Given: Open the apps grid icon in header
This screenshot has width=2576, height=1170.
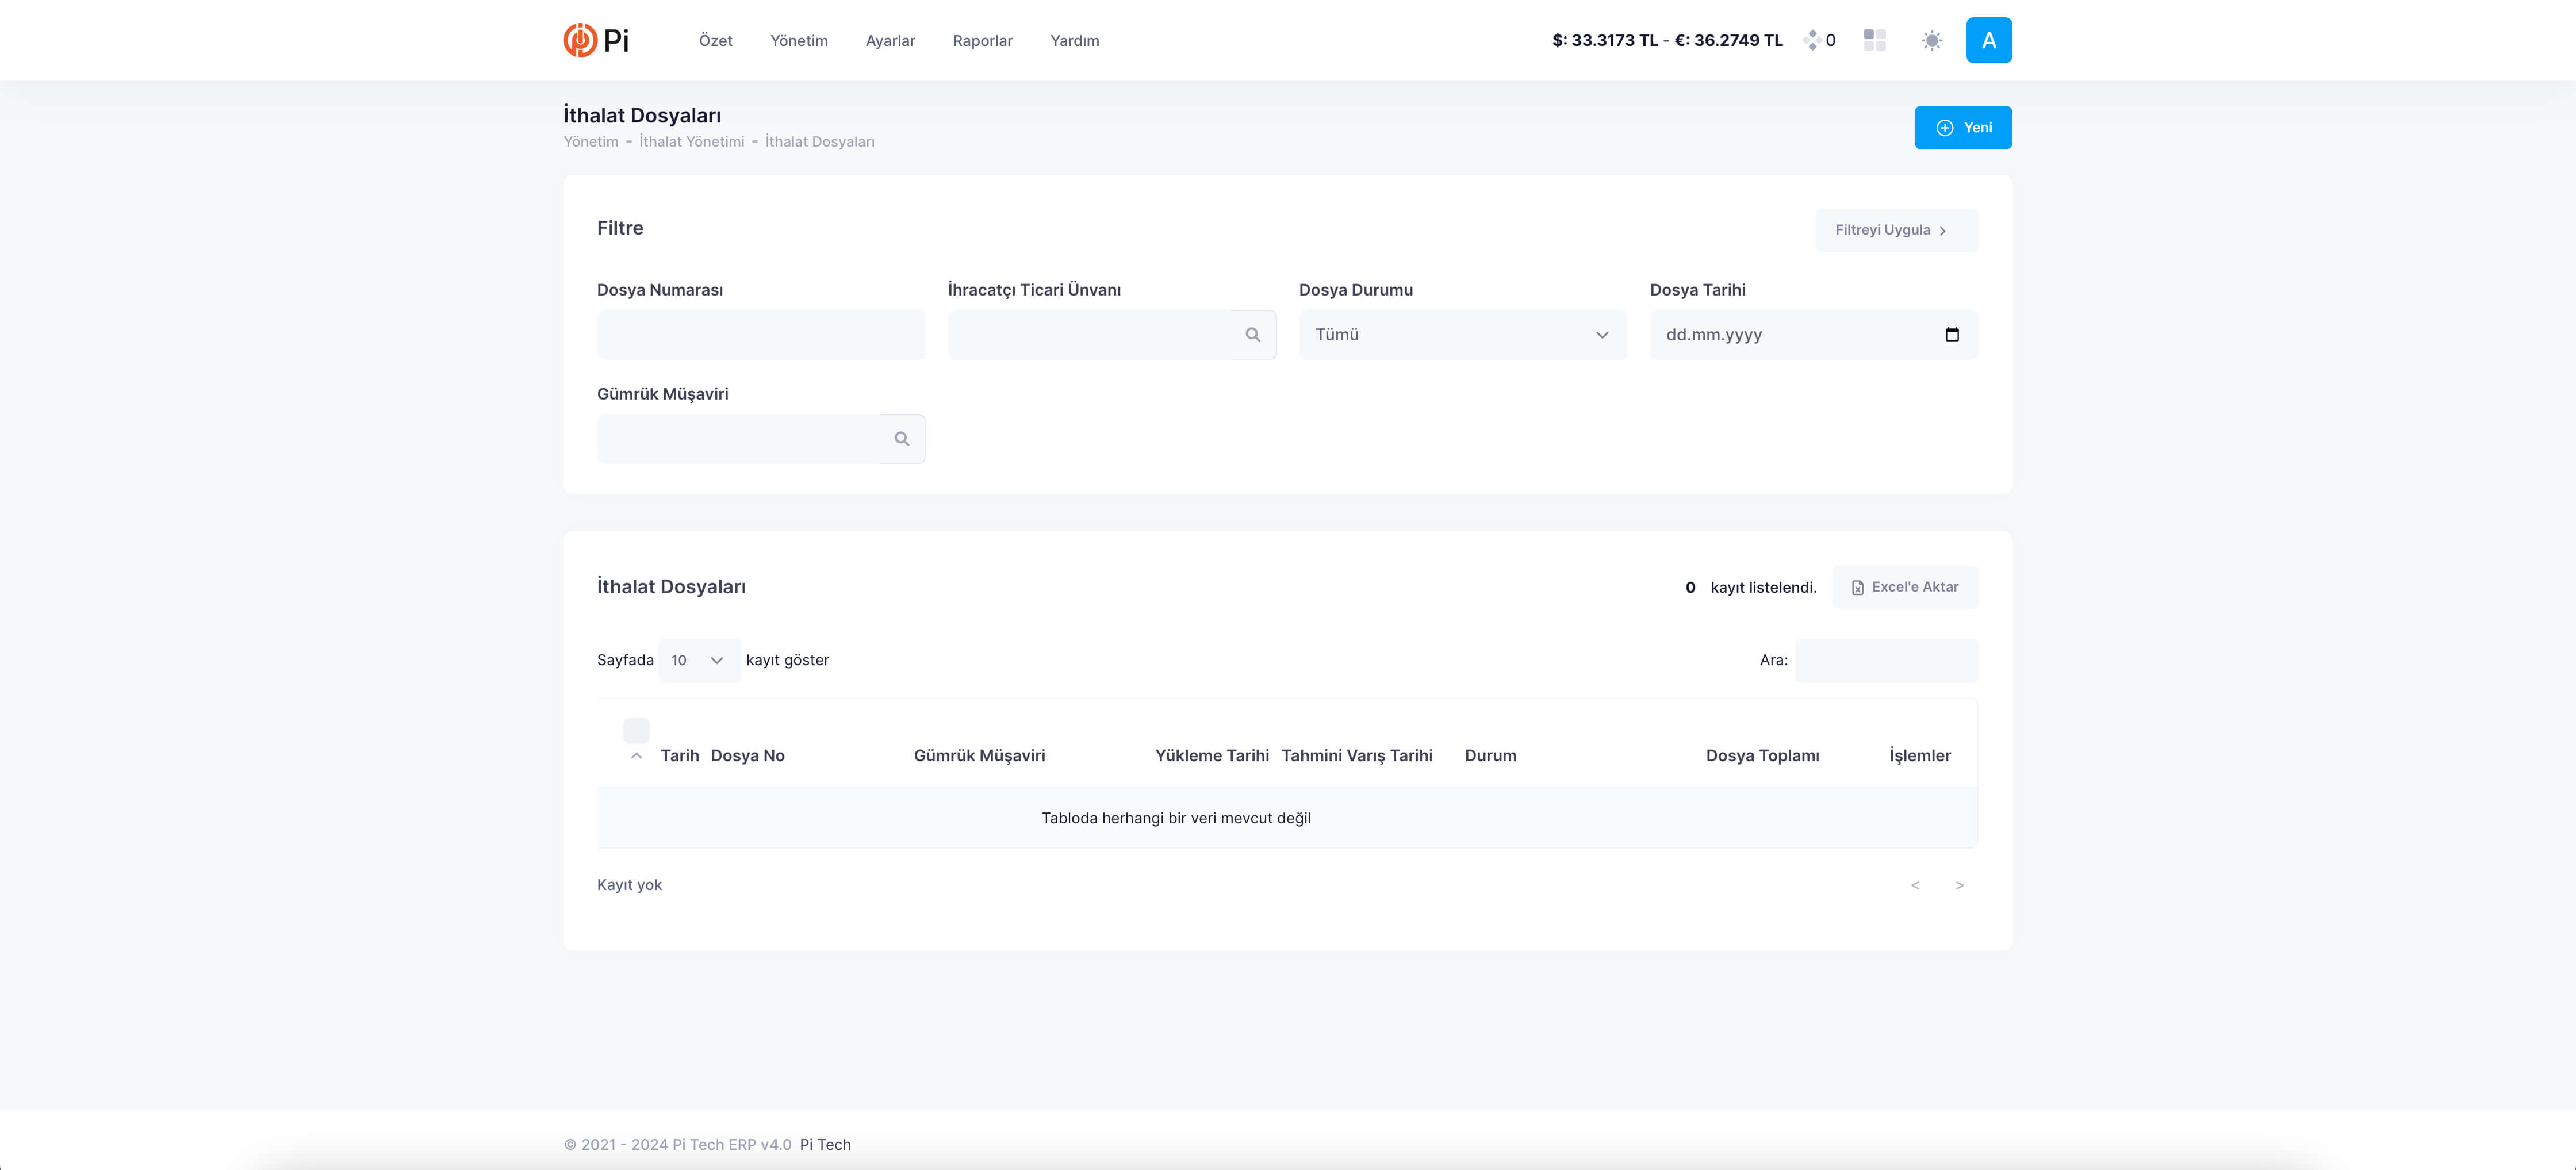Looking at the screenshot, I should point(1874,40).
